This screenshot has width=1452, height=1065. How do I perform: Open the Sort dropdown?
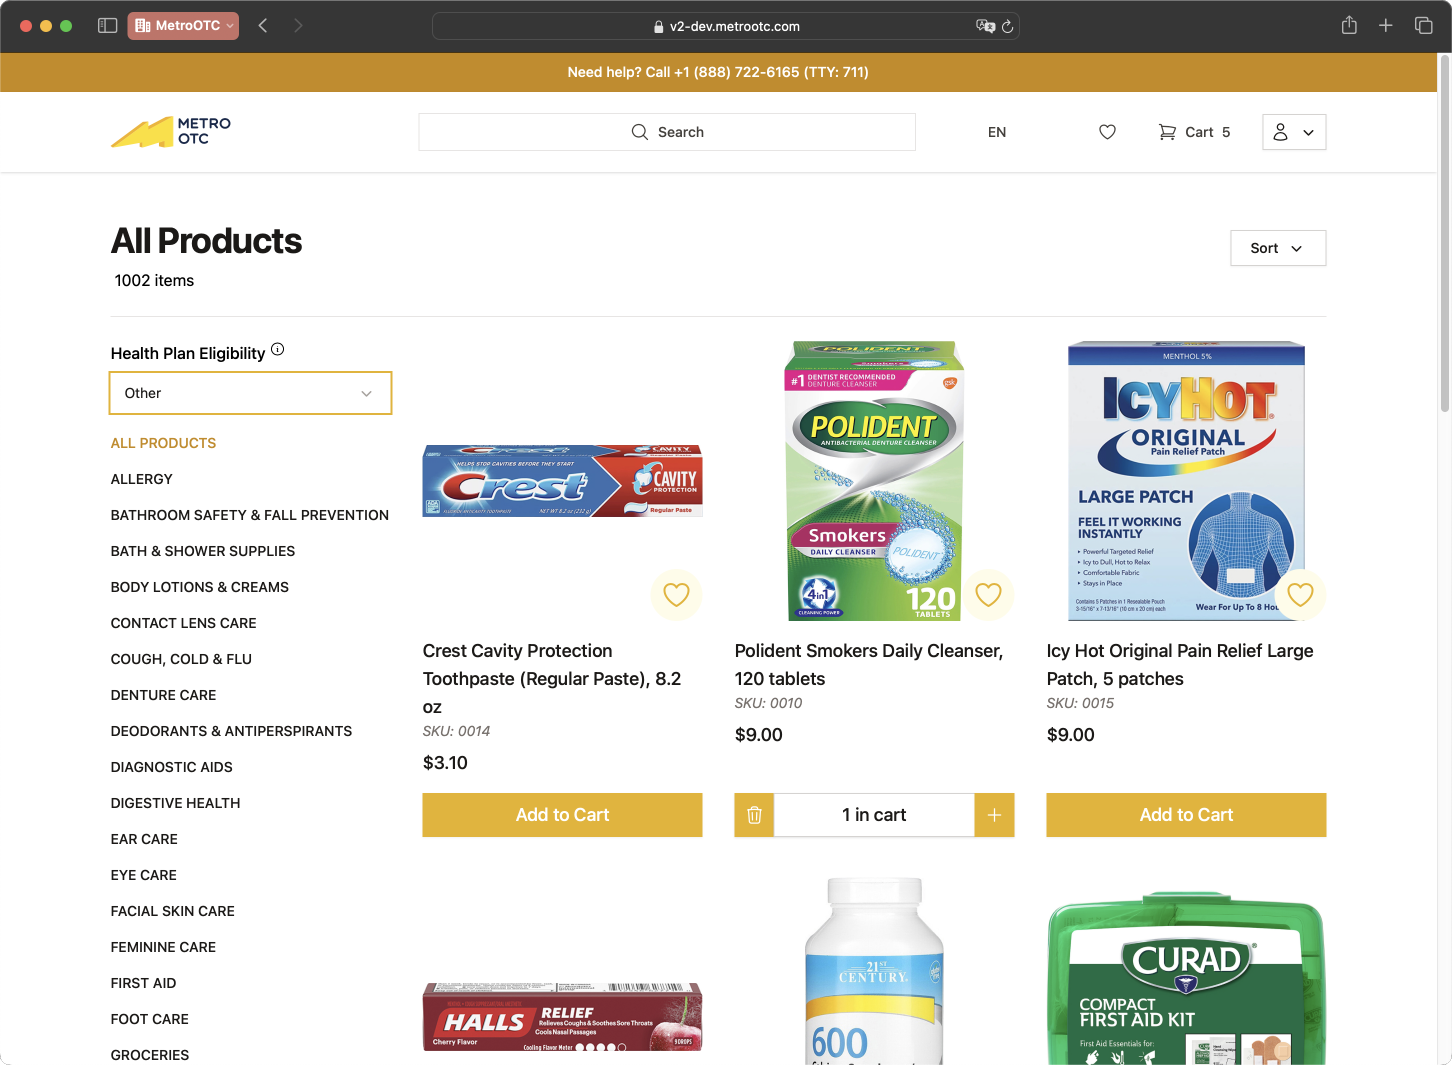tap(1277, 248)
